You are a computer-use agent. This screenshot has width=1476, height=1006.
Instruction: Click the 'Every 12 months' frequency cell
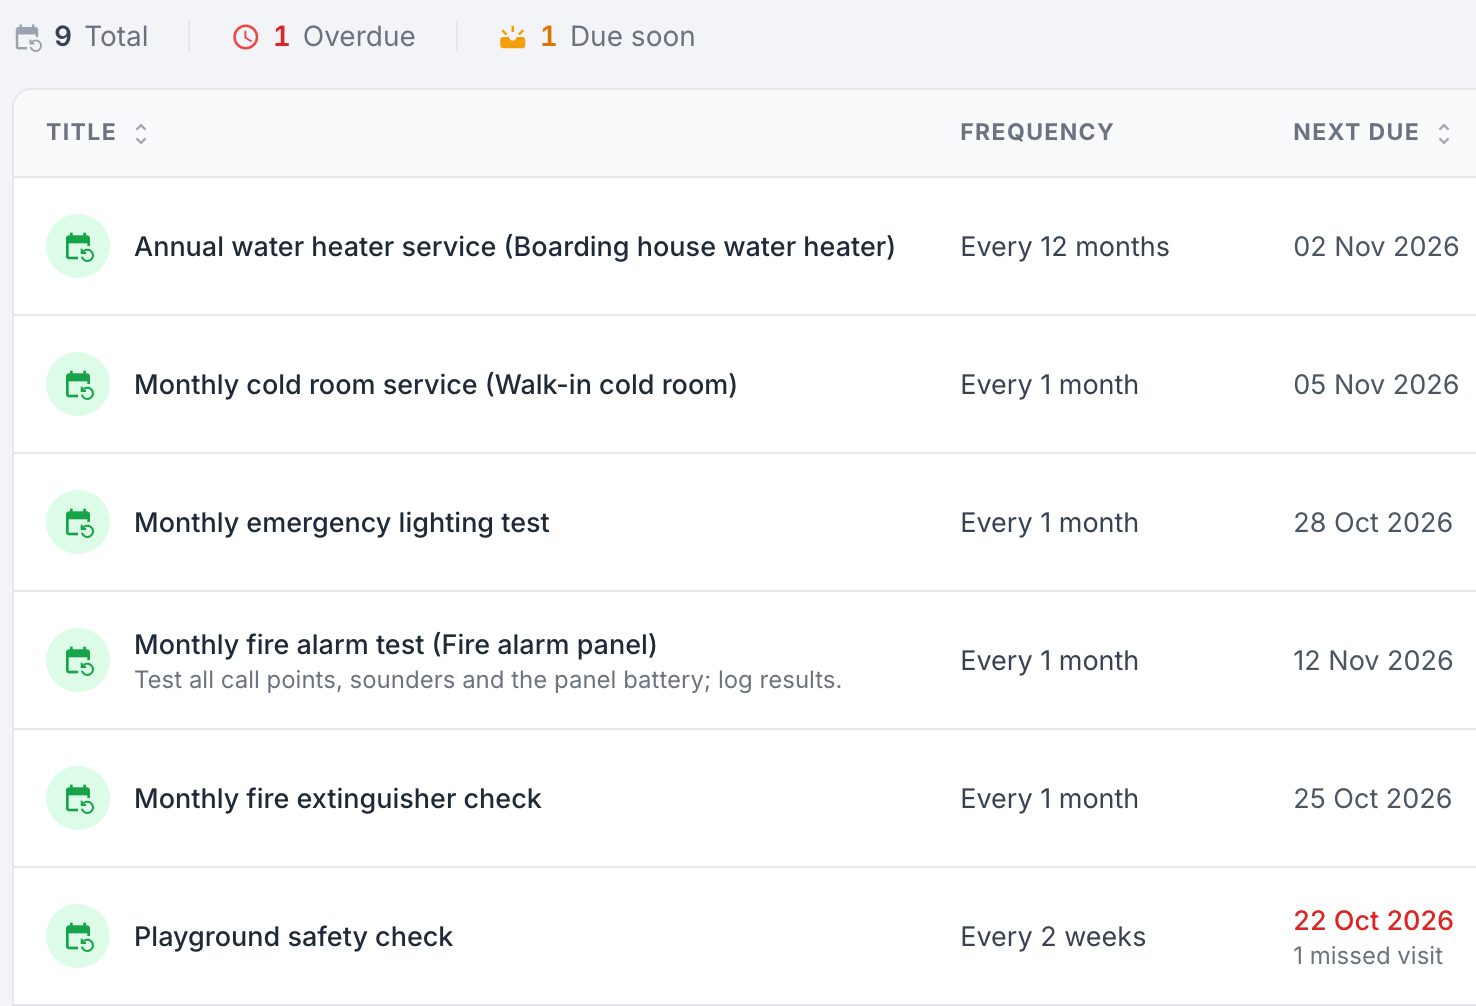(x=1065, y=246)
